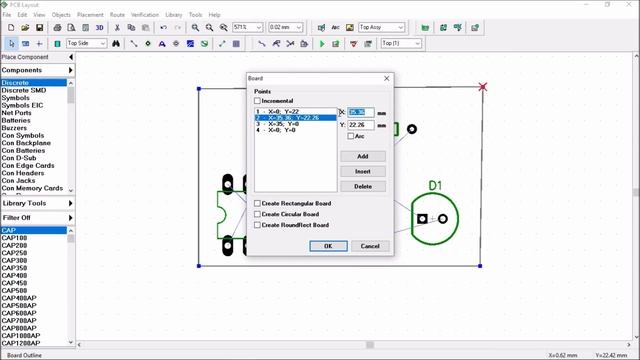Image resolution: width=640 pixels, height=360 pixels.
Task: Click the red Check Design Rules icon
Action: tap(353, 43)
